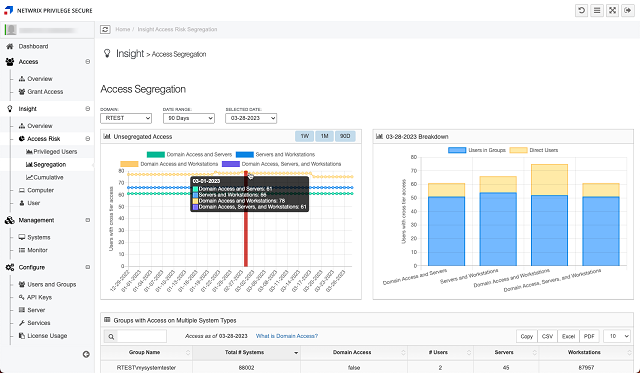Screen dimensions: 640x373
Task: Open the What is Domain Access link
Action: 287,336
